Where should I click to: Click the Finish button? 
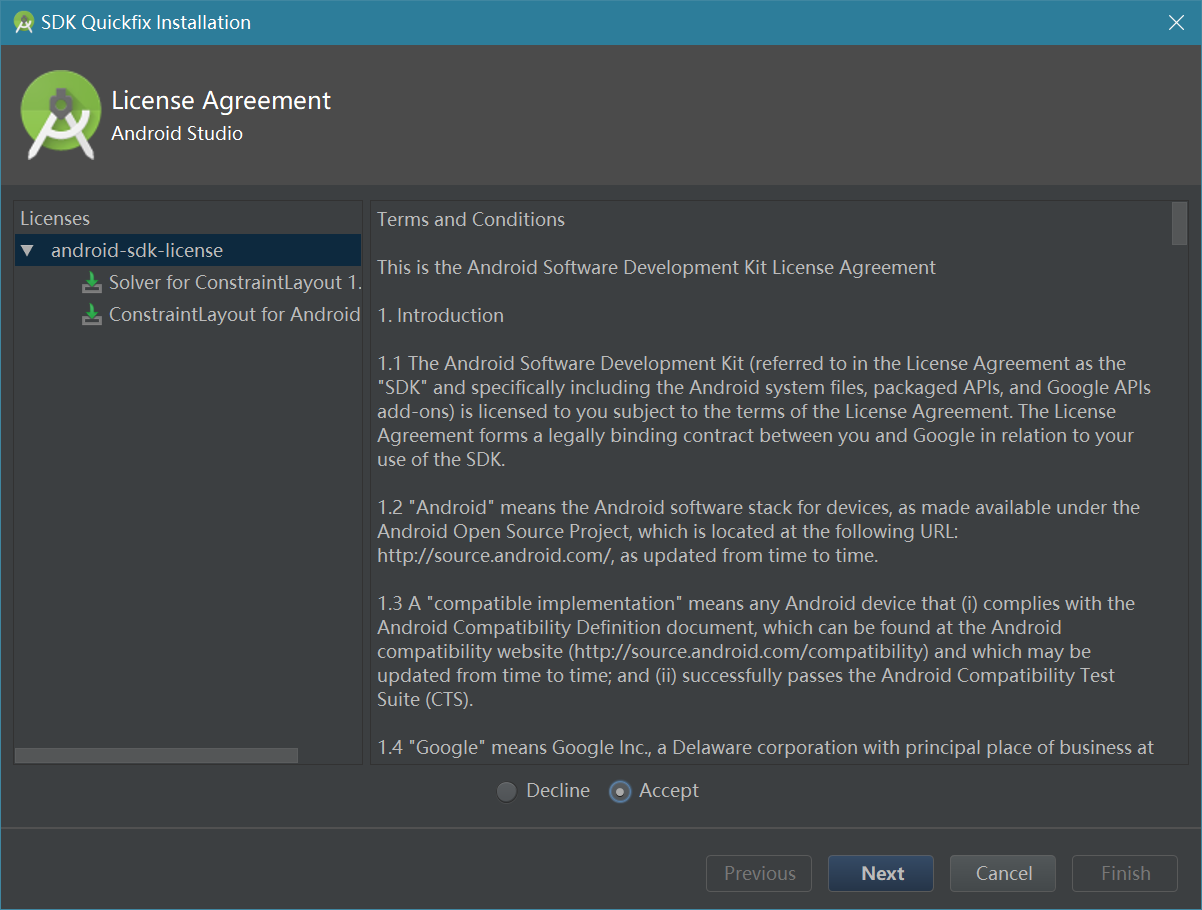tap(1125, 873)
